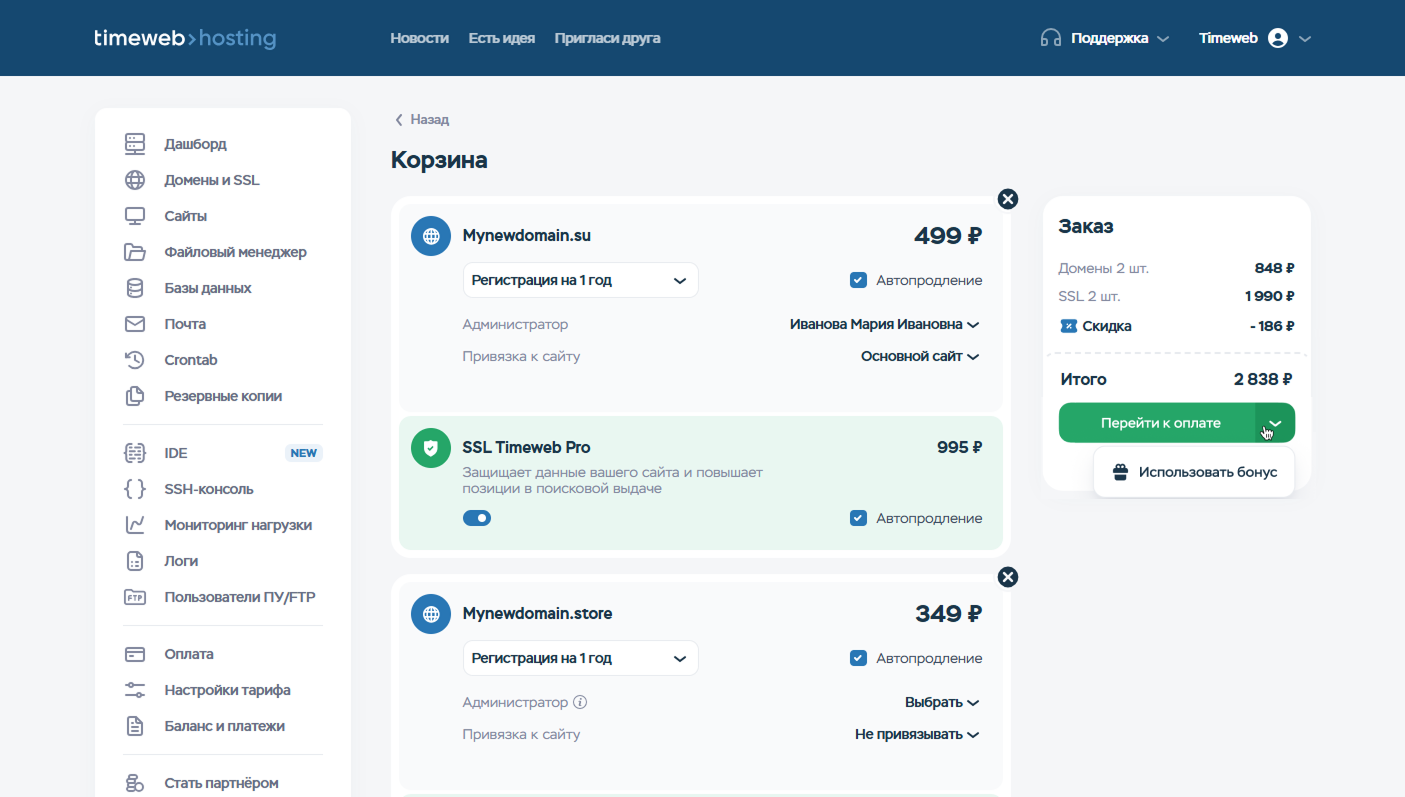Uncheck Автопродление for Mynewdomain.store
Viewport: 1405px width, 797px height.
tap(858, 658)
